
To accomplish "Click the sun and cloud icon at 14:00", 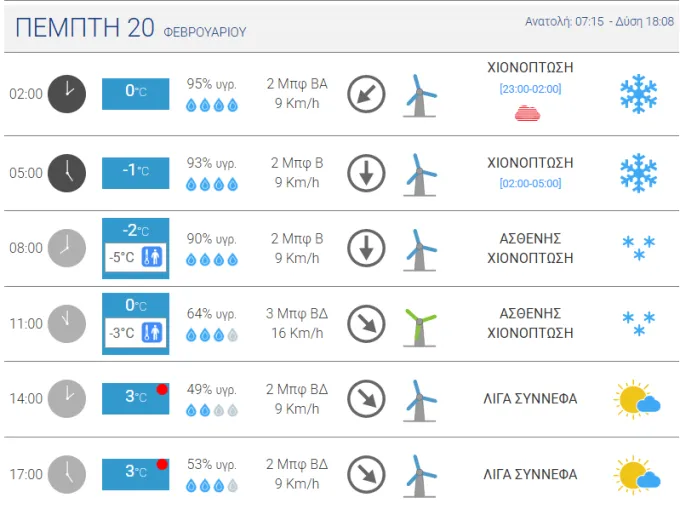I will 637,399.
